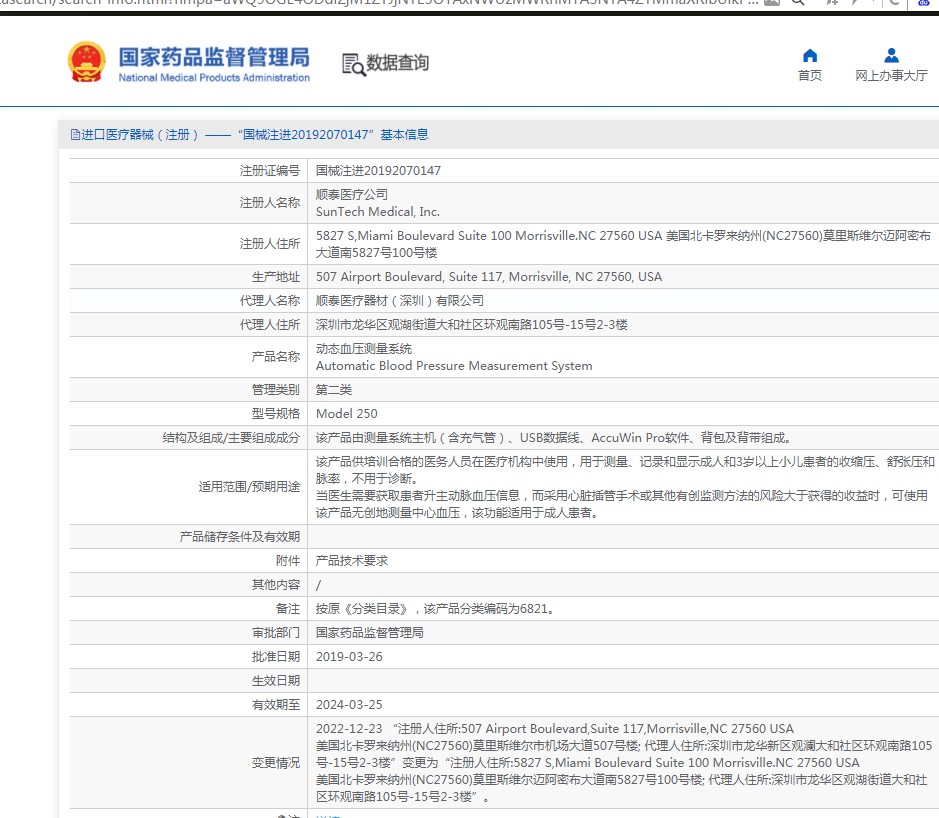
Task: Click the Baidu extension icon in browser toolbar
Action: (x=928, y=3)
